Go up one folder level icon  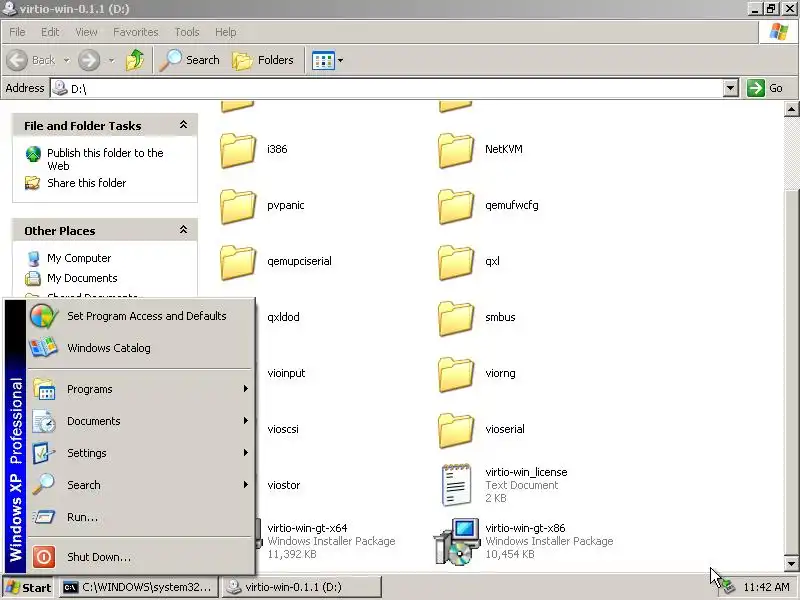pos(135,60)
